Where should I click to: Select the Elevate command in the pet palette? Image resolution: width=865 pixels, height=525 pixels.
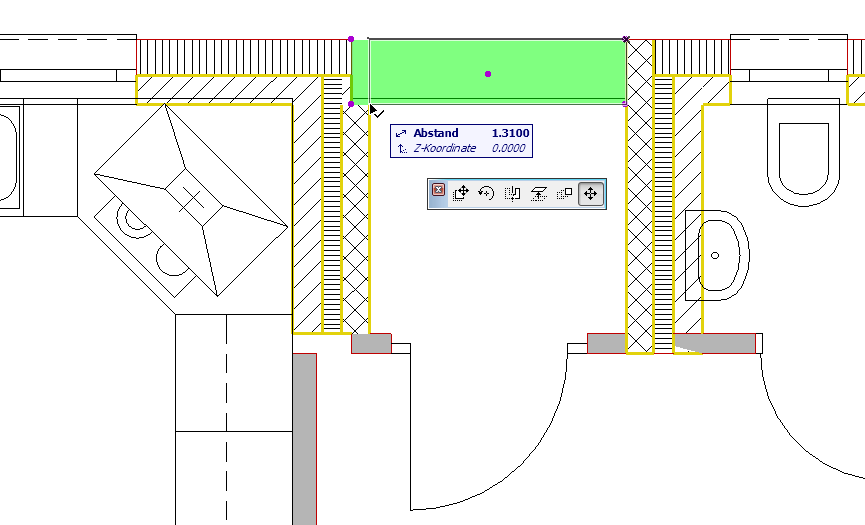pos(538,194)
